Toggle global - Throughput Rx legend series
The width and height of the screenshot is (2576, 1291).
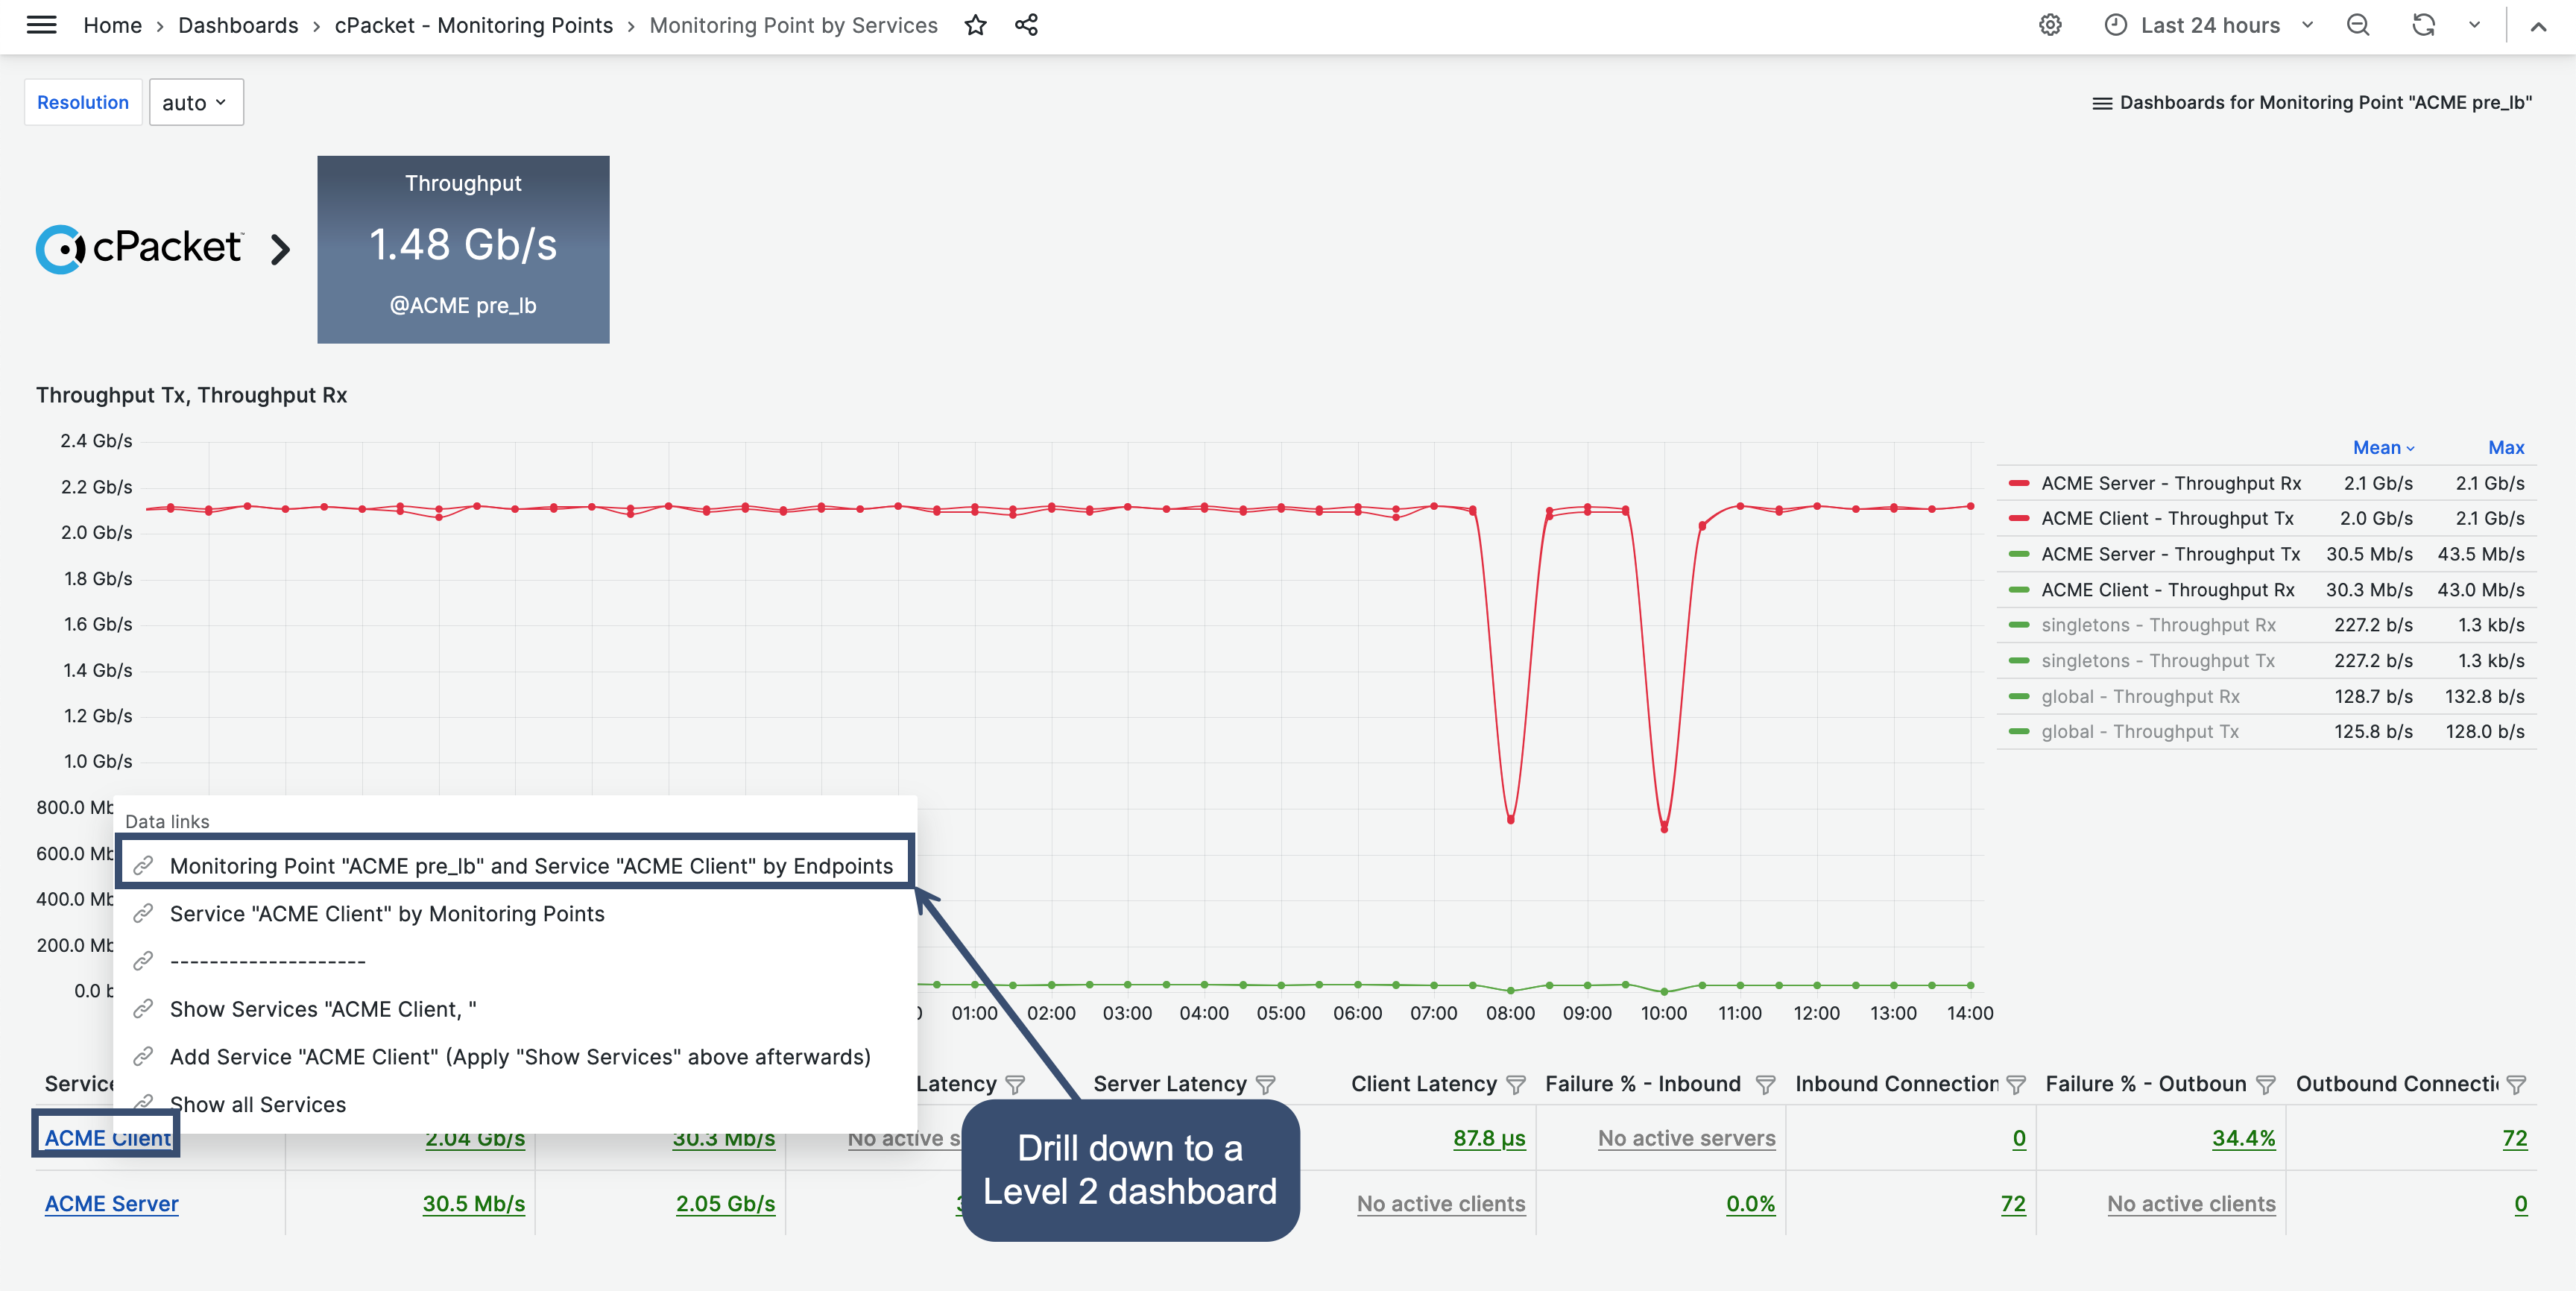2140,697
